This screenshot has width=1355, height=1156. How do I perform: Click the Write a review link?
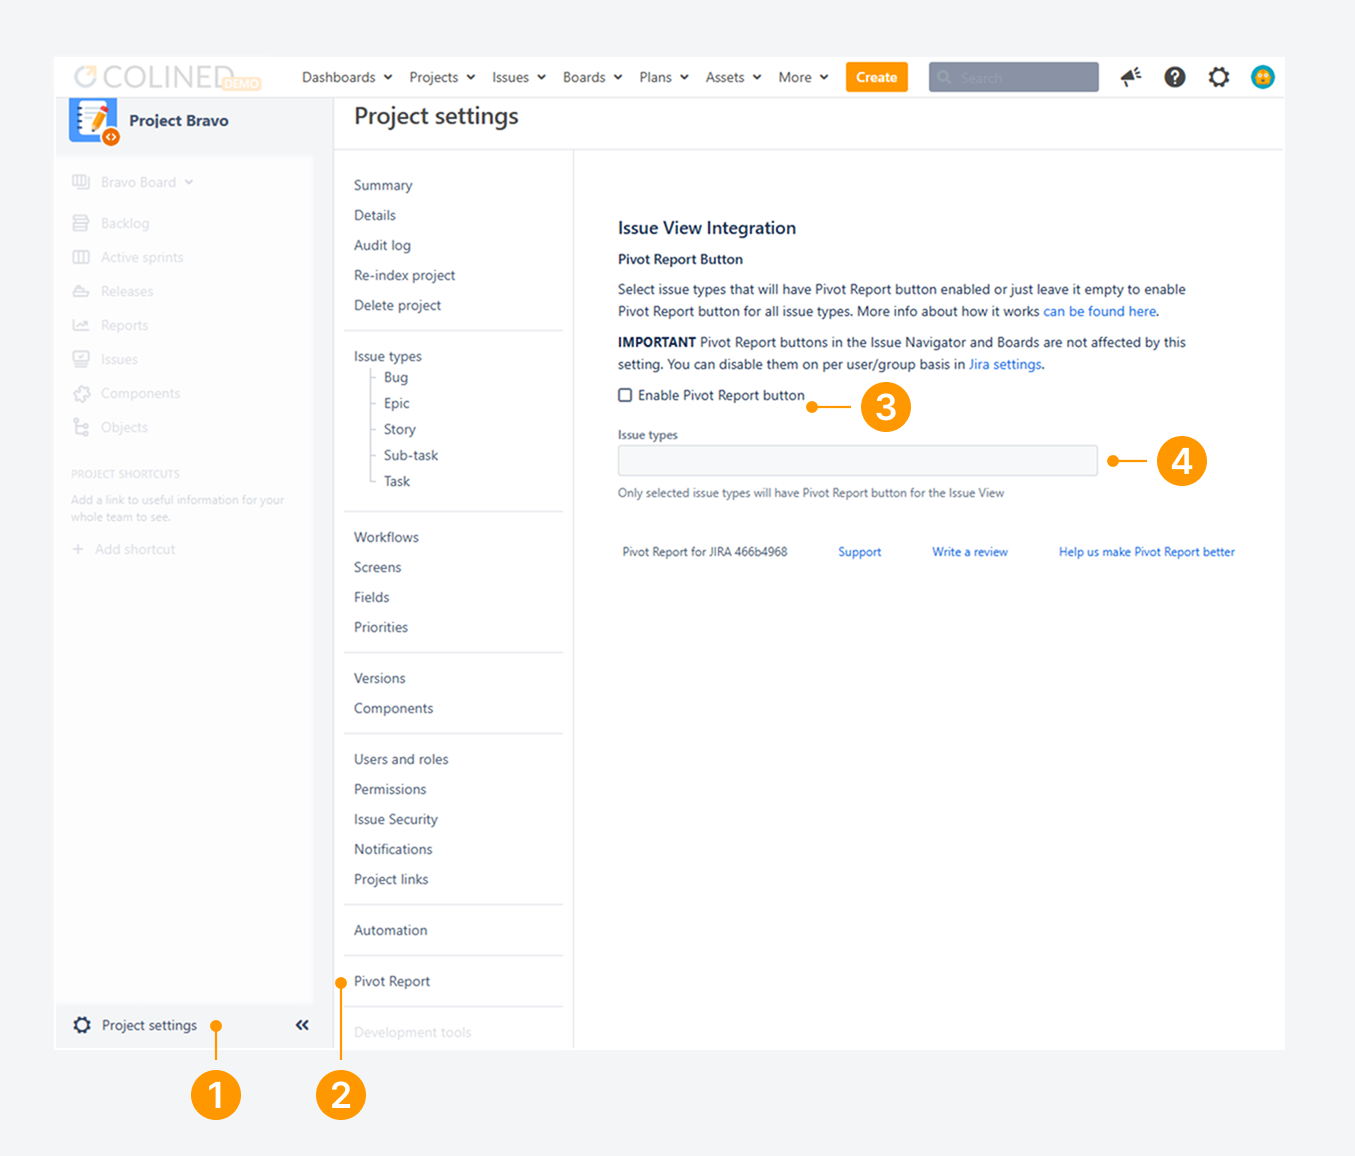coord(970,552)
